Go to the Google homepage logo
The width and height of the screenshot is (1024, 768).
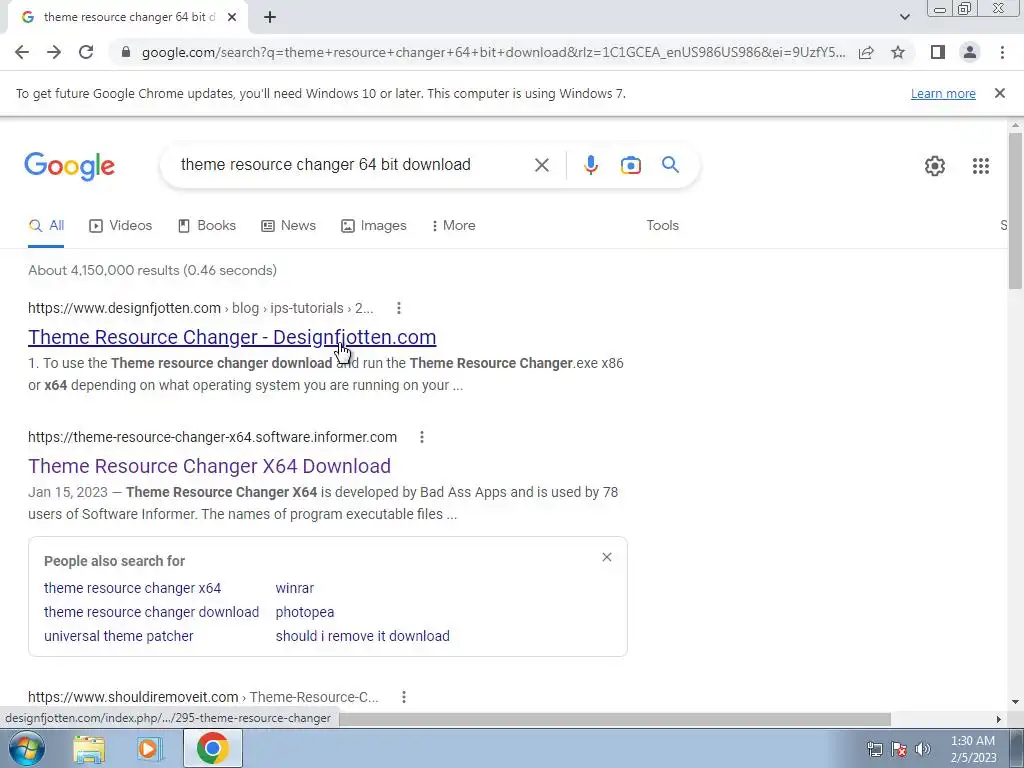coord(69,166)
